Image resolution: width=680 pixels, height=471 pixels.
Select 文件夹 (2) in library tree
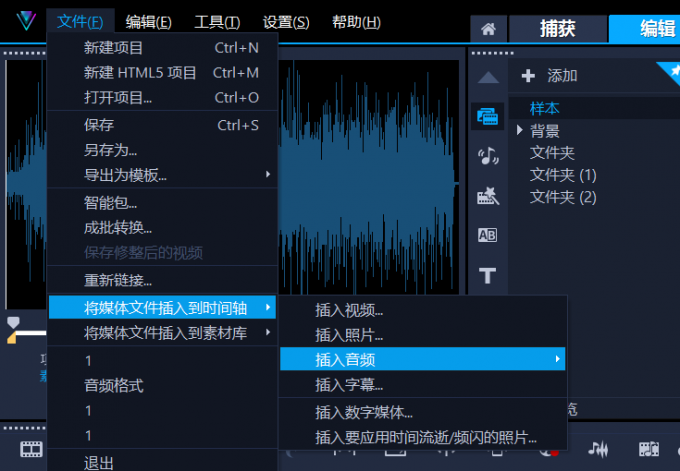[x=563, y=197]
